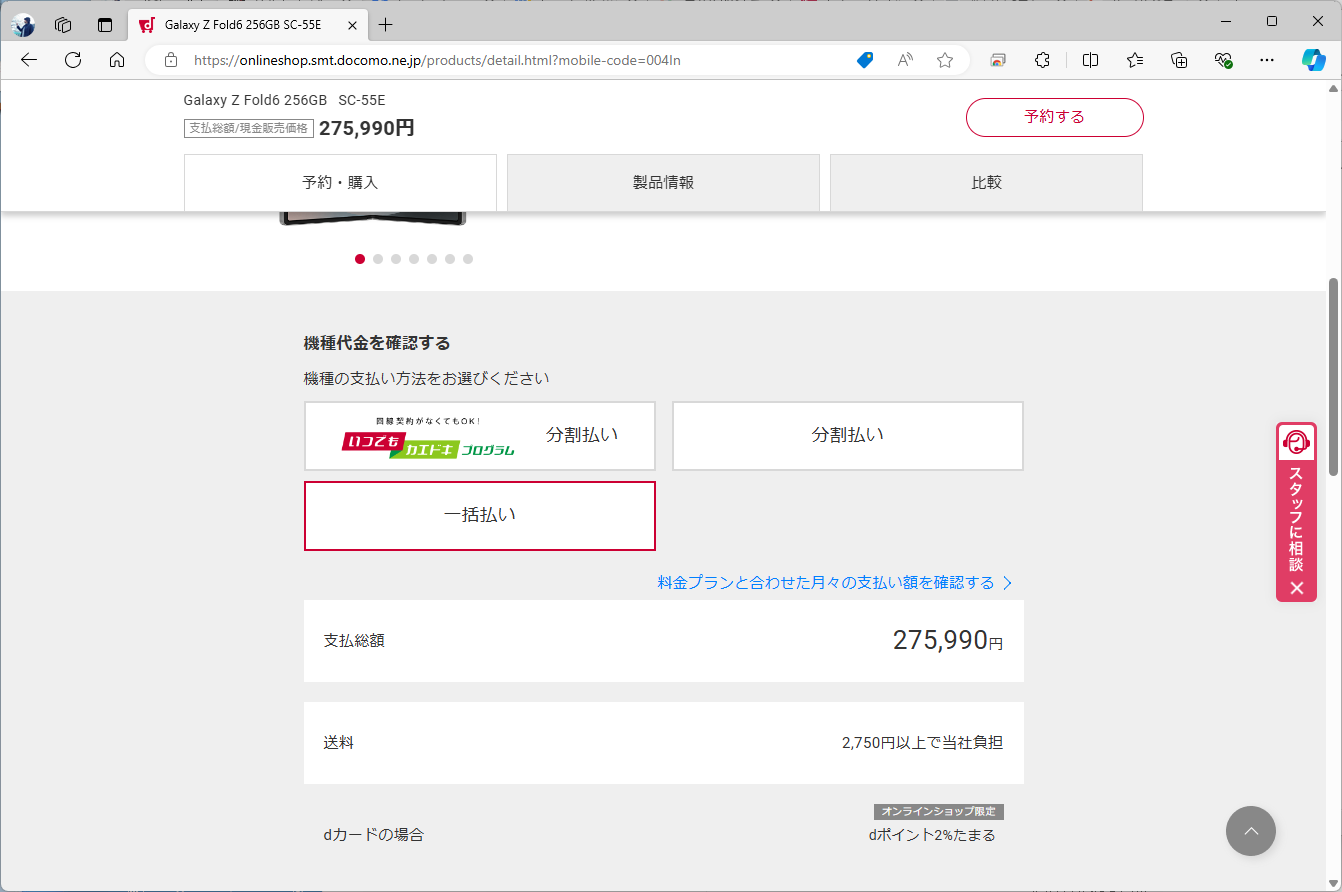Refresh the current page
1342x892 pixels.
coord(73,60)
